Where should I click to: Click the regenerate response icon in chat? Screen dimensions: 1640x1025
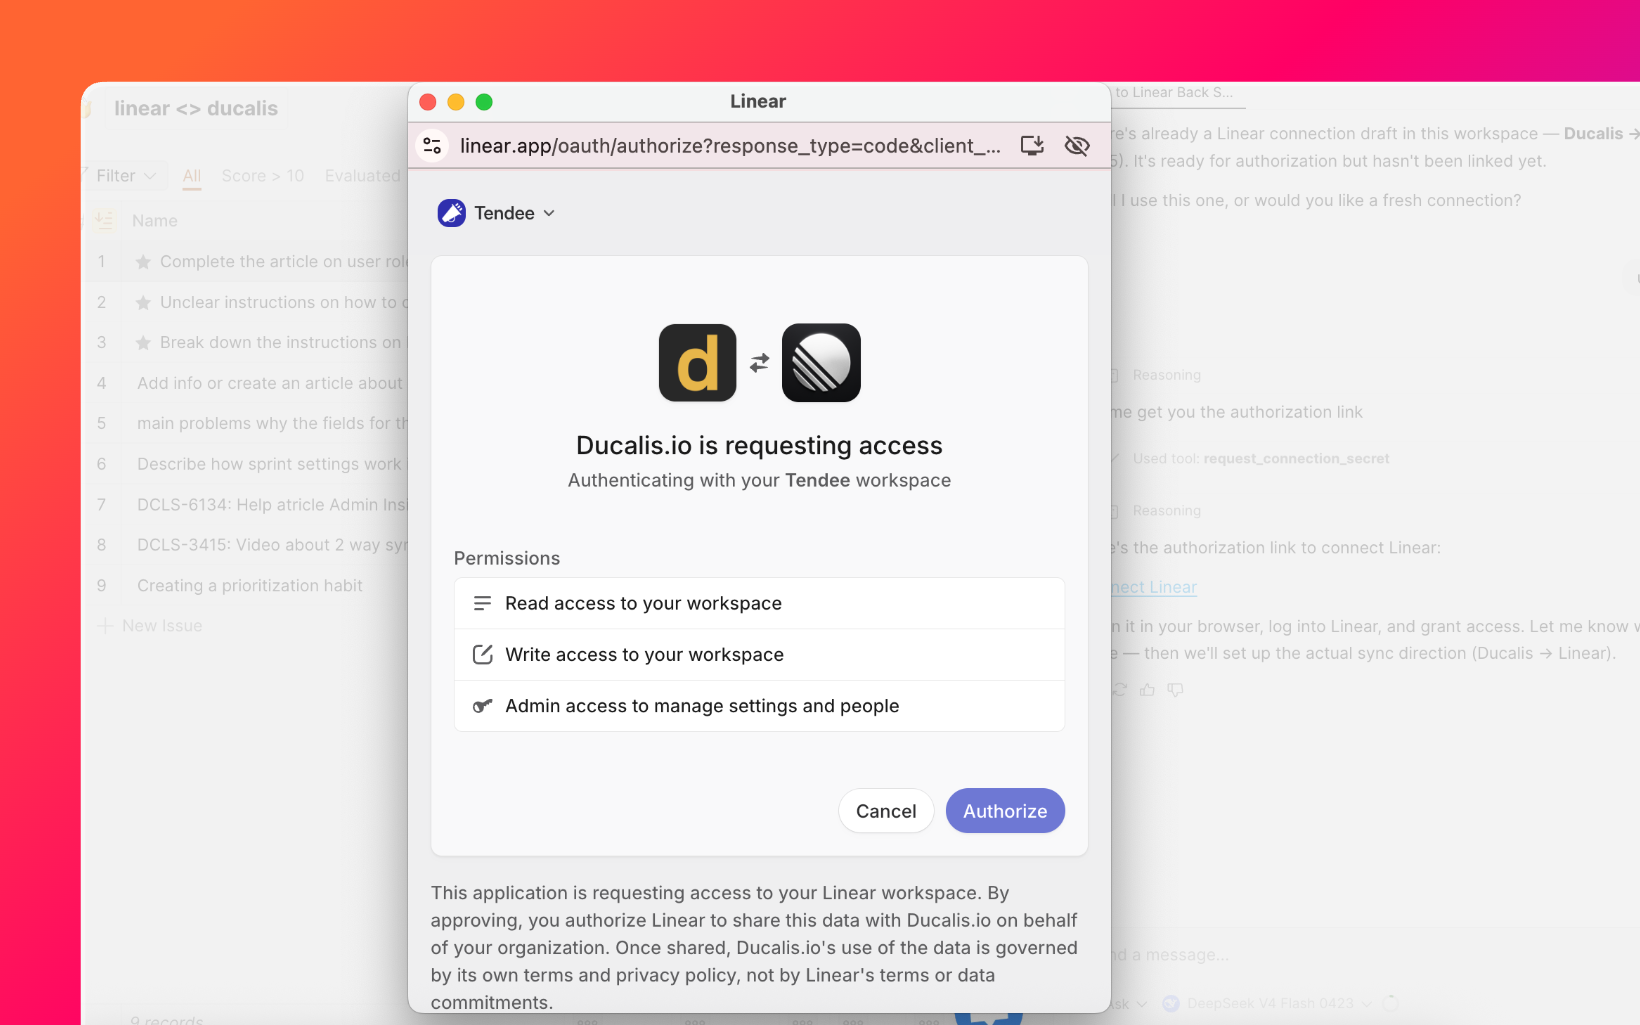pyautogui.click(x=1119, y=690)
